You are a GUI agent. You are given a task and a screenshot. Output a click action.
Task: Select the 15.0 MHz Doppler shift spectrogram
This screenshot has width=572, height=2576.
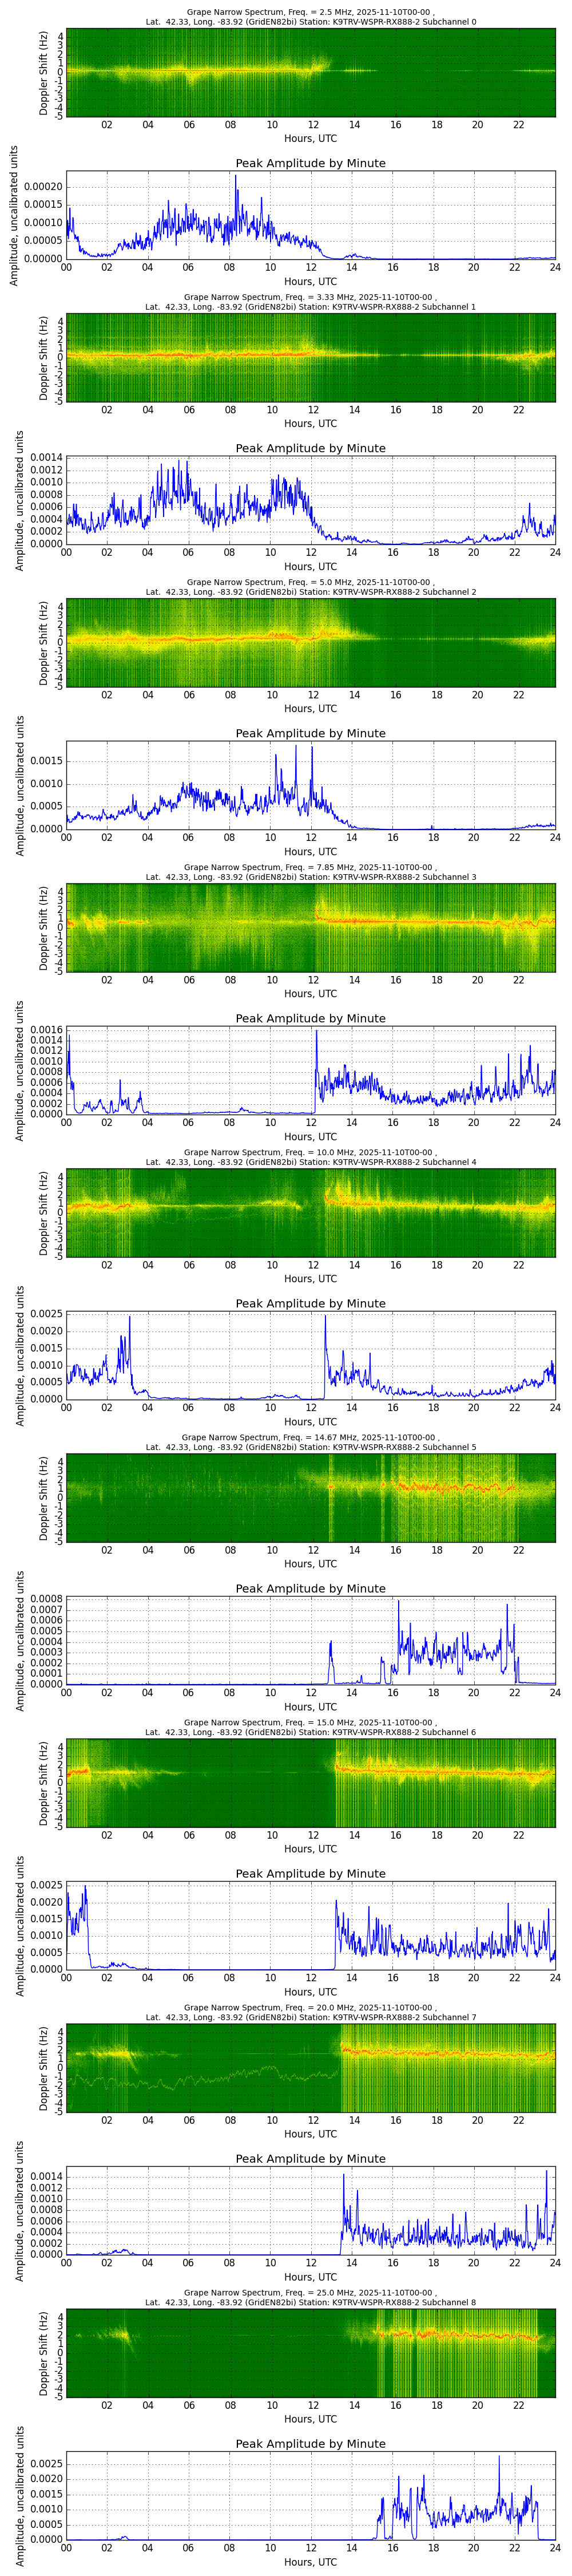pos(311,1783)
